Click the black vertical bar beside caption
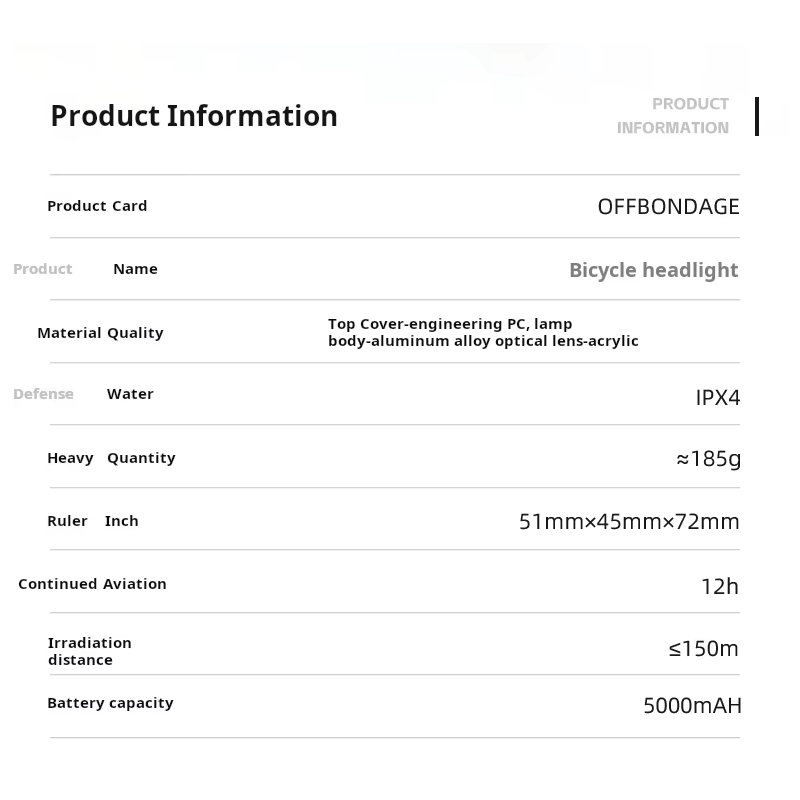This screenshot has height=800, width=800. click(x=757, y=116)
